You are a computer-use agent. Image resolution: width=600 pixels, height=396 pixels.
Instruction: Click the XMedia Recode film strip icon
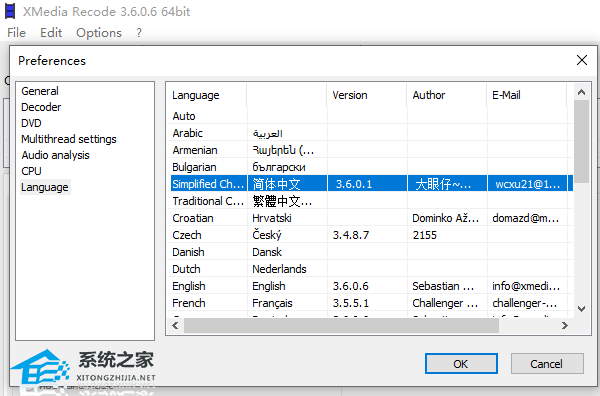(x=10, y=11)
